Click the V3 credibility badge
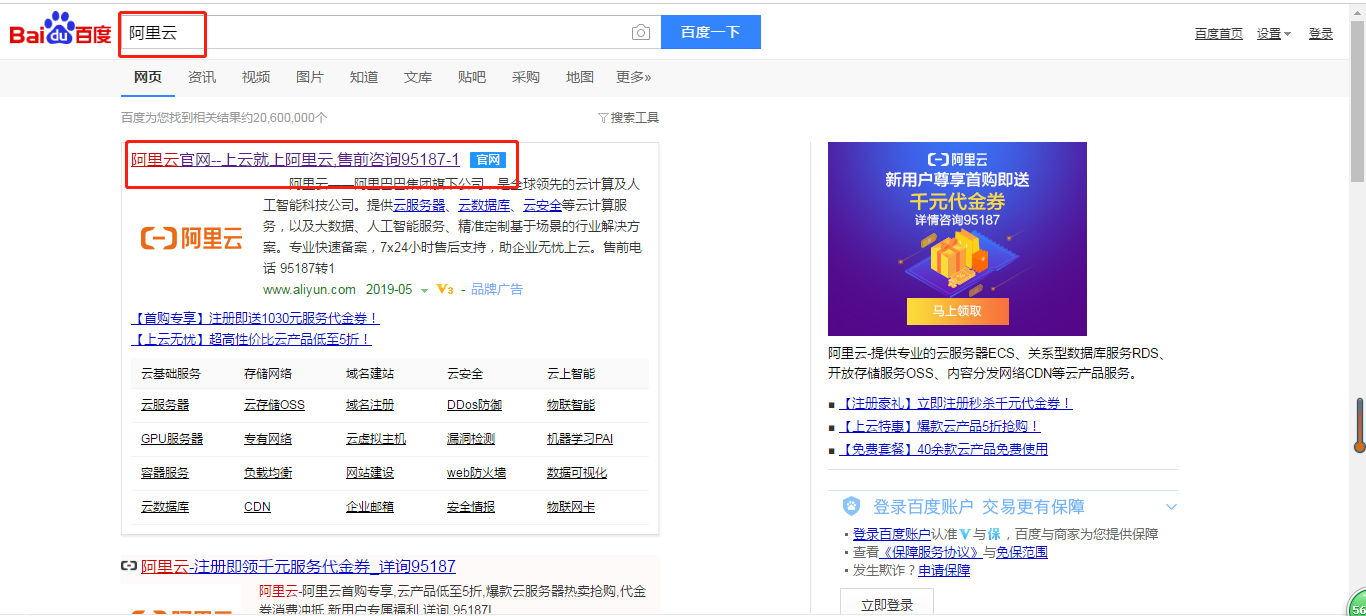Image resolution: width=1366 pixels, height=616 pixels. [x=445, y=289]
